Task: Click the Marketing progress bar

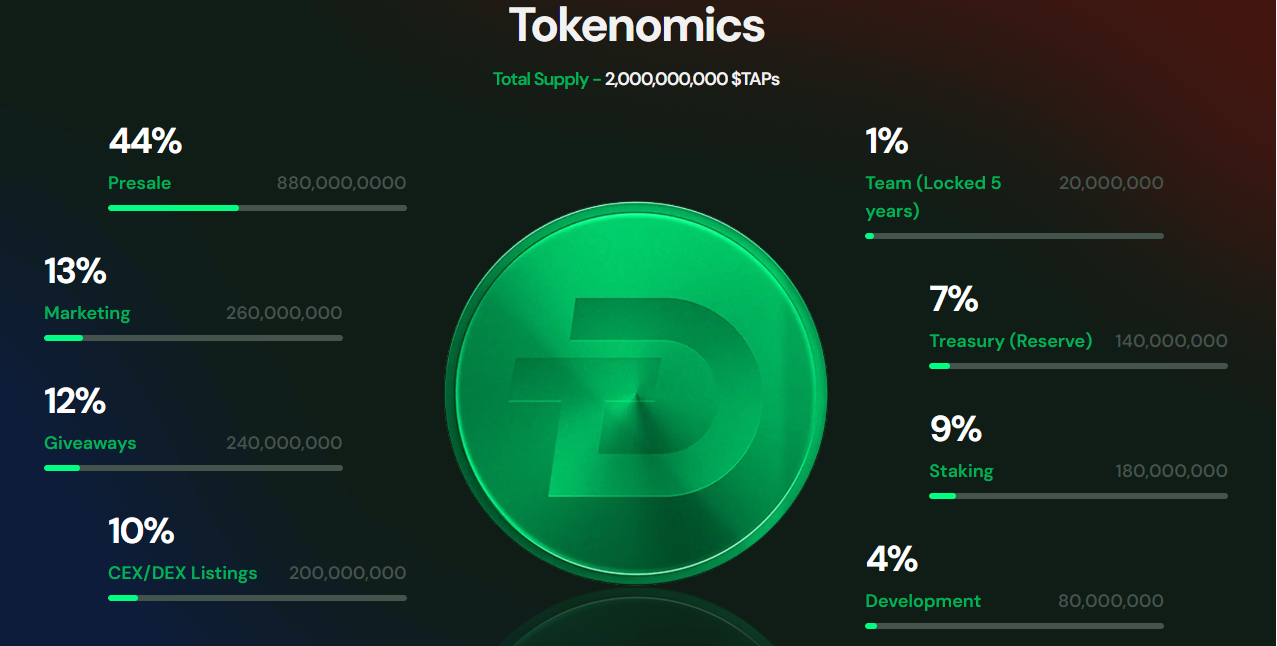Action: (193, 338)
